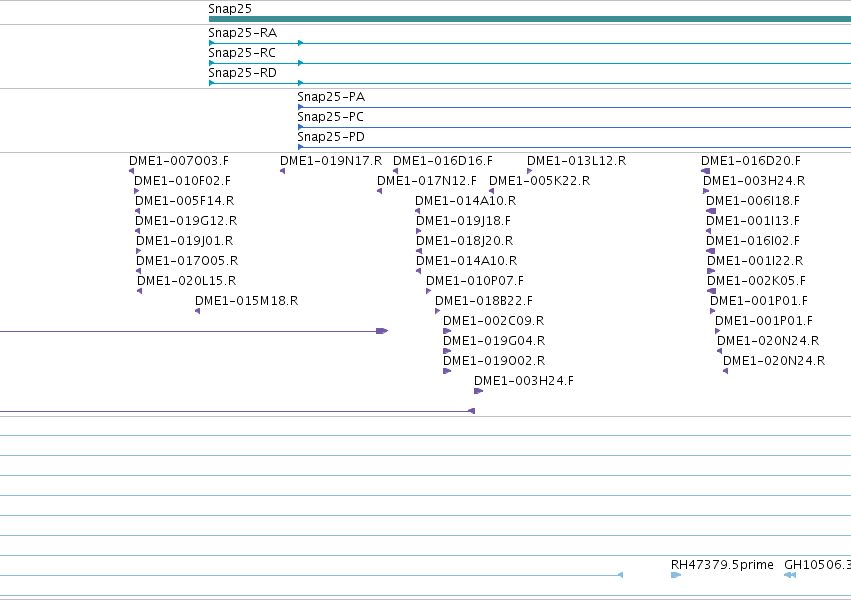Pick the DME1-016I02.F read label
Screen dimensions: 851x600
753,241
